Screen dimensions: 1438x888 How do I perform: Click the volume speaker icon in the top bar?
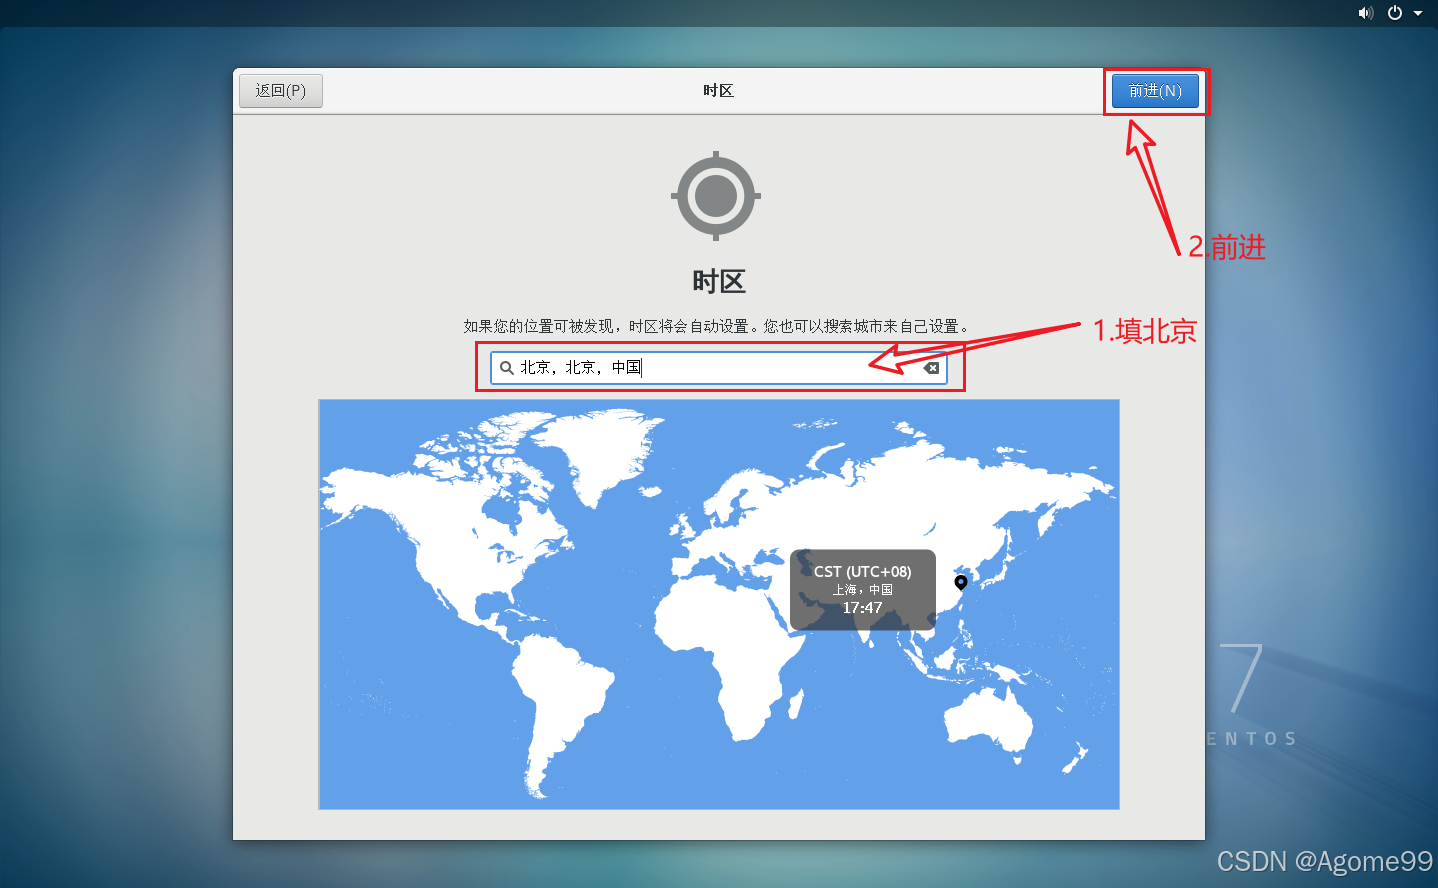point(1366,13)
